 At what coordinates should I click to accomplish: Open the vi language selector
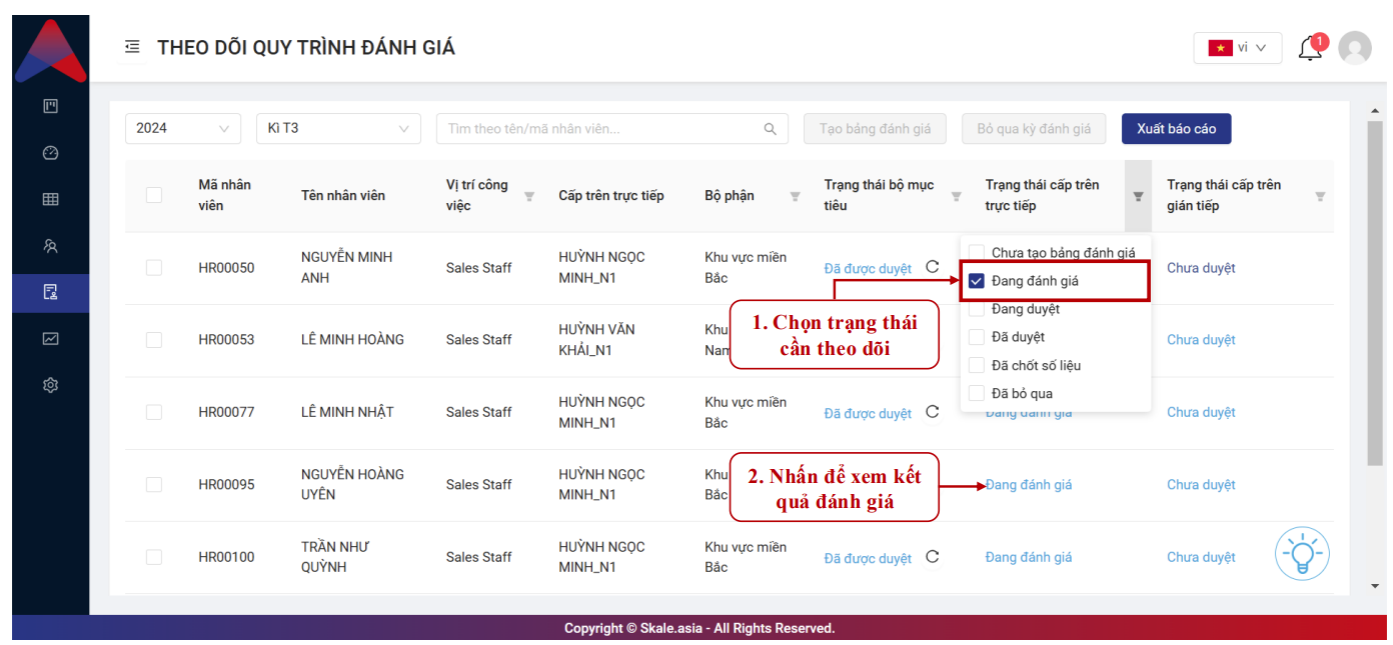point(1237,48)
